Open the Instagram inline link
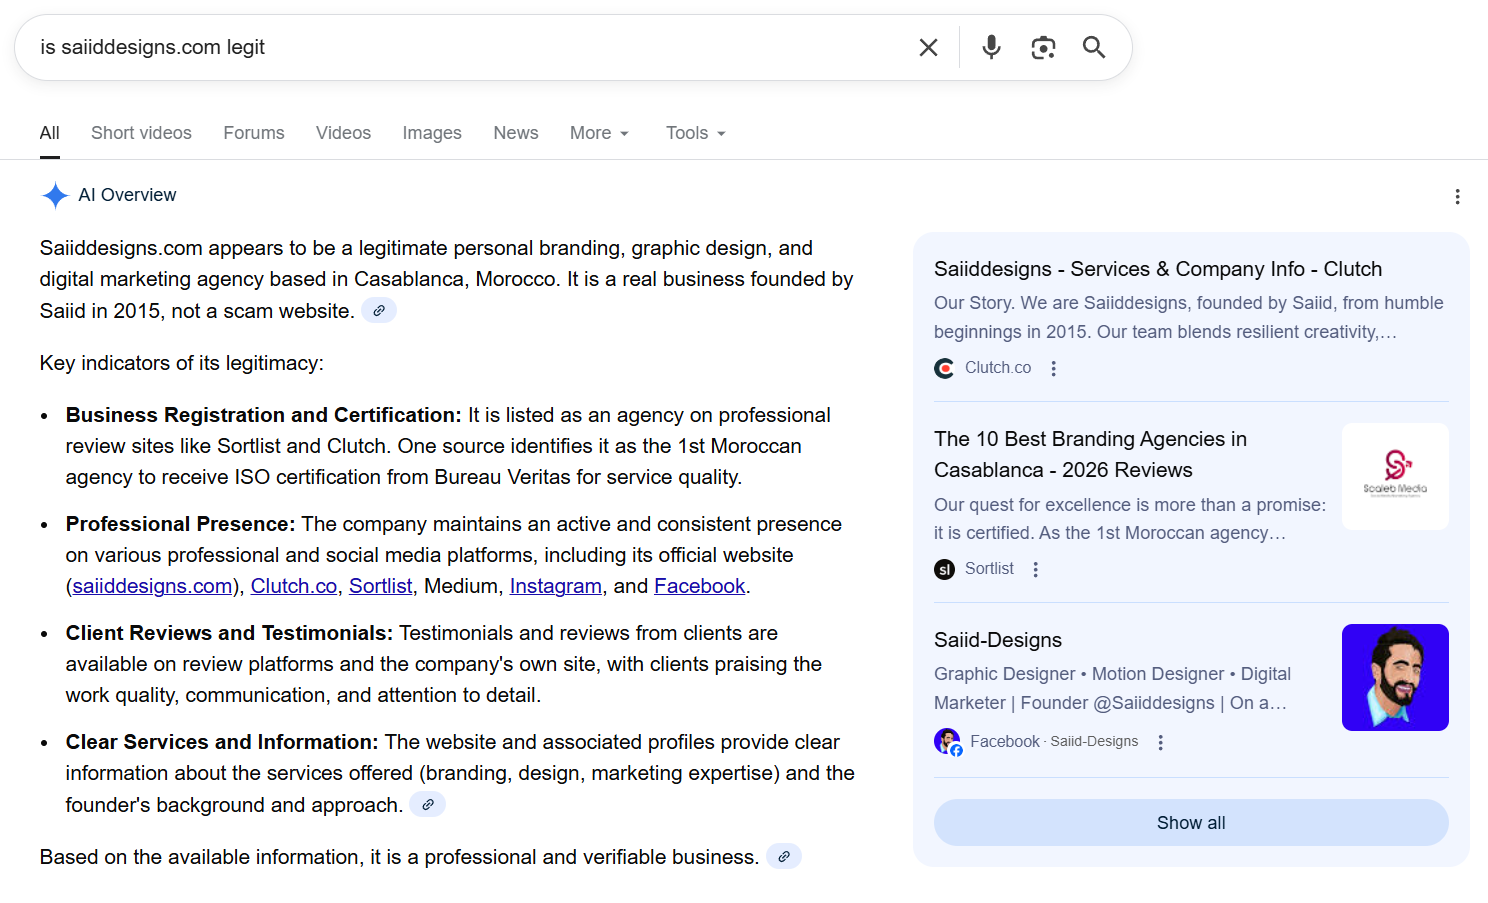The width and height of the screenshot is (1488, 903). click(x=556, y=586)
